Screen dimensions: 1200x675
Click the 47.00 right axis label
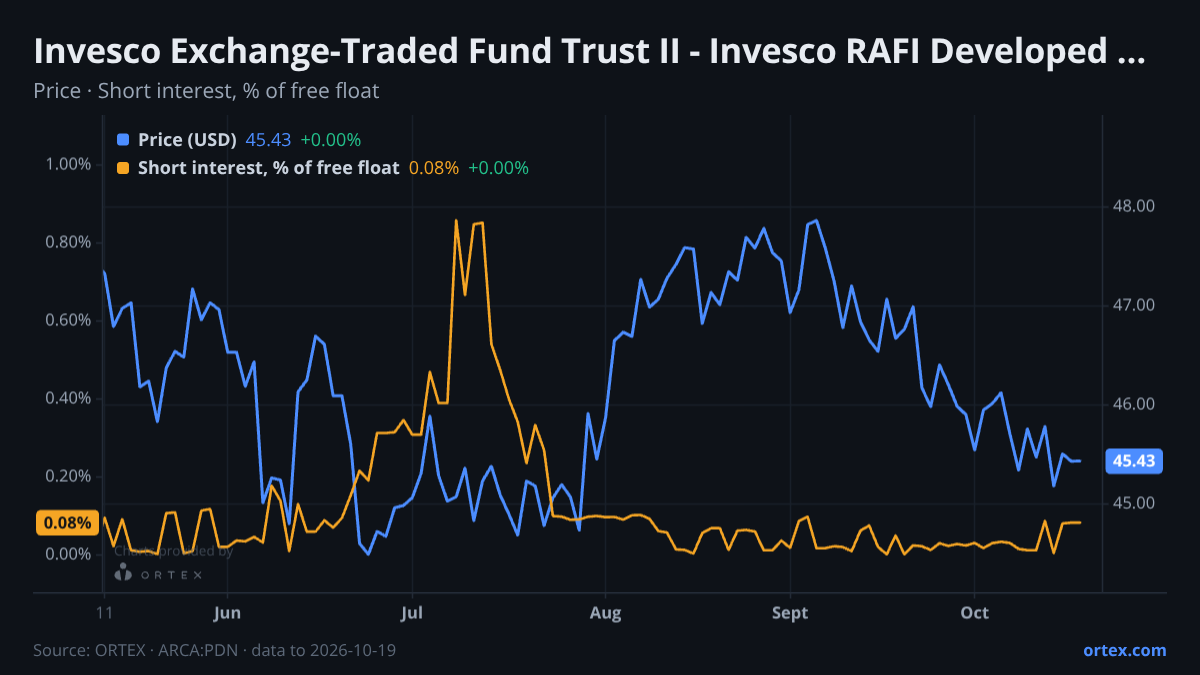click(1133, 305)
